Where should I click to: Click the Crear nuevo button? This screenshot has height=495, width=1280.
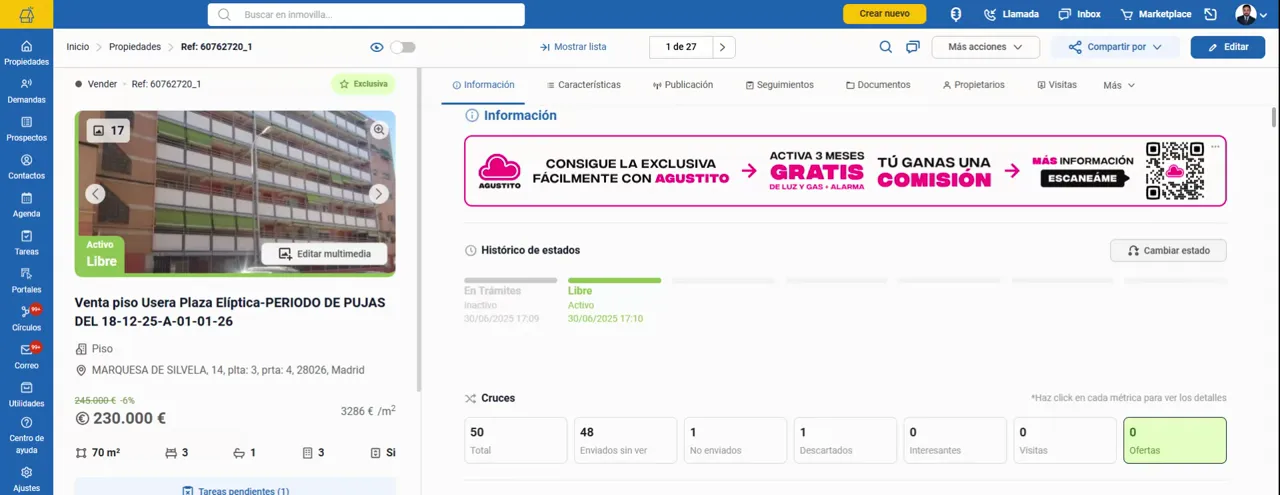pos(884,14)
